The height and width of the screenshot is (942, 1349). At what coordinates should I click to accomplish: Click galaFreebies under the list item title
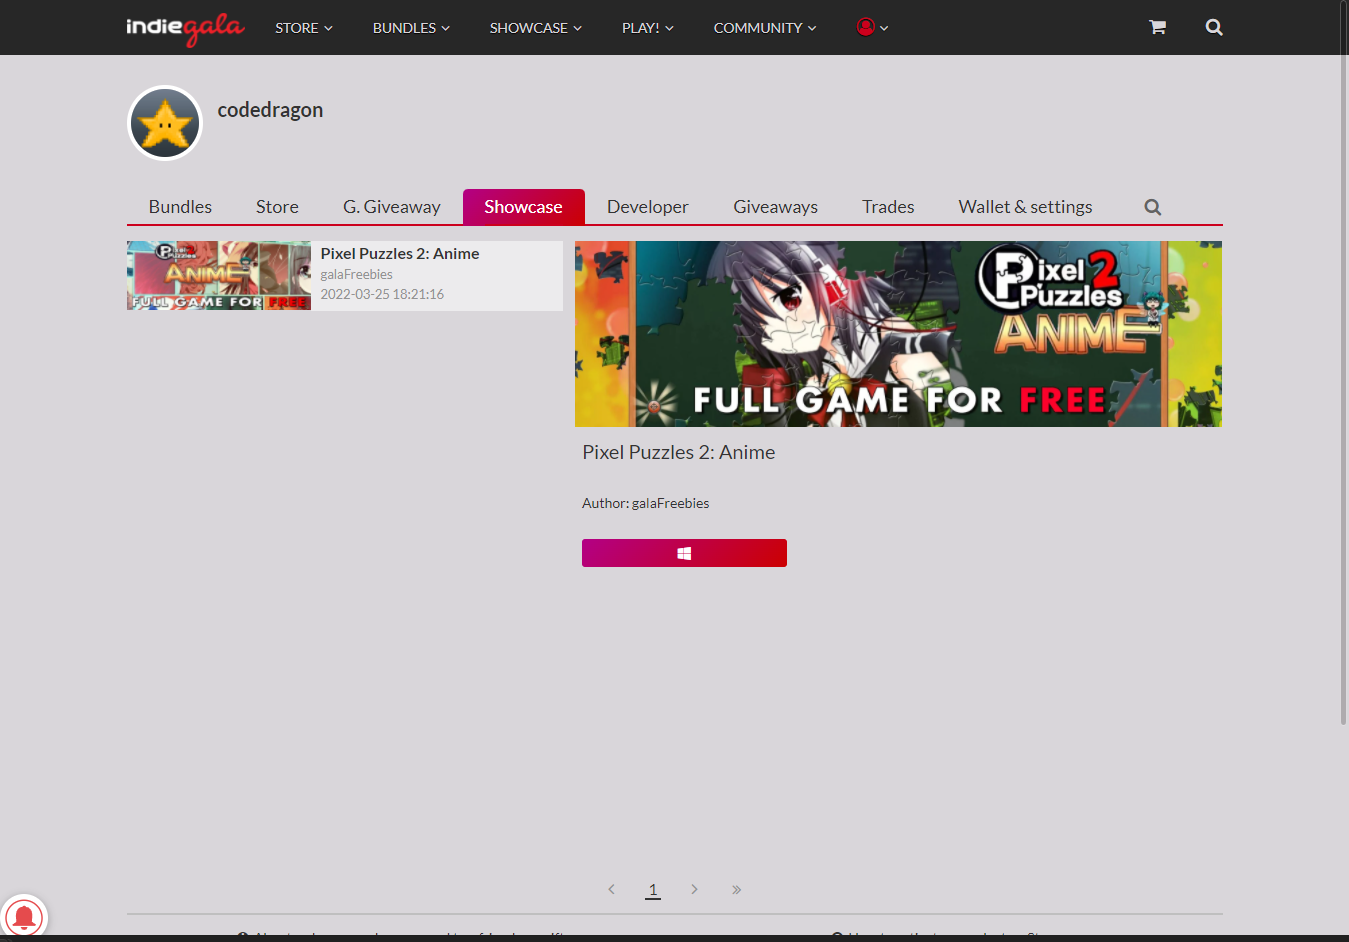coord(356,274)
